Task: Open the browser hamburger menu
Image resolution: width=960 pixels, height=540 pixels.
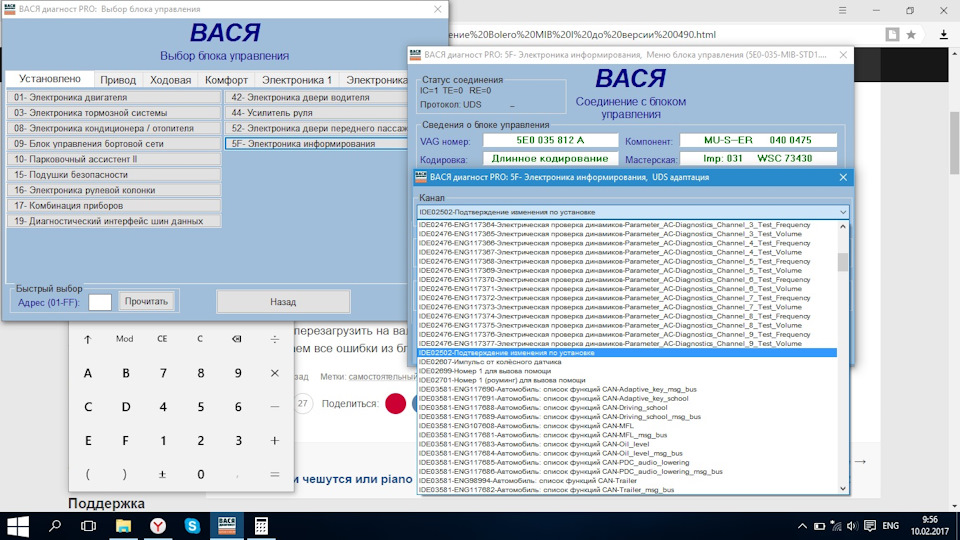Action: (x=842, y=10)
